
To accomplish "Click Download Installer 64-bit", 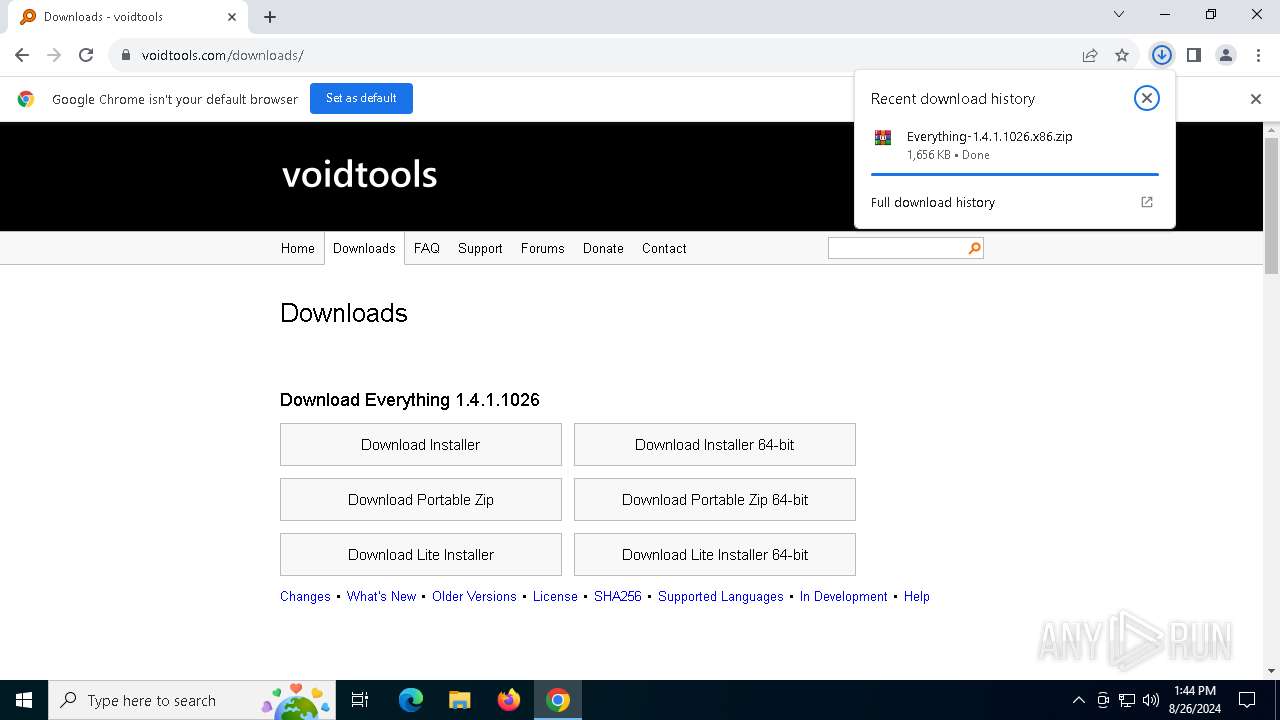I will pyautogui.click(x=715, y=444).
